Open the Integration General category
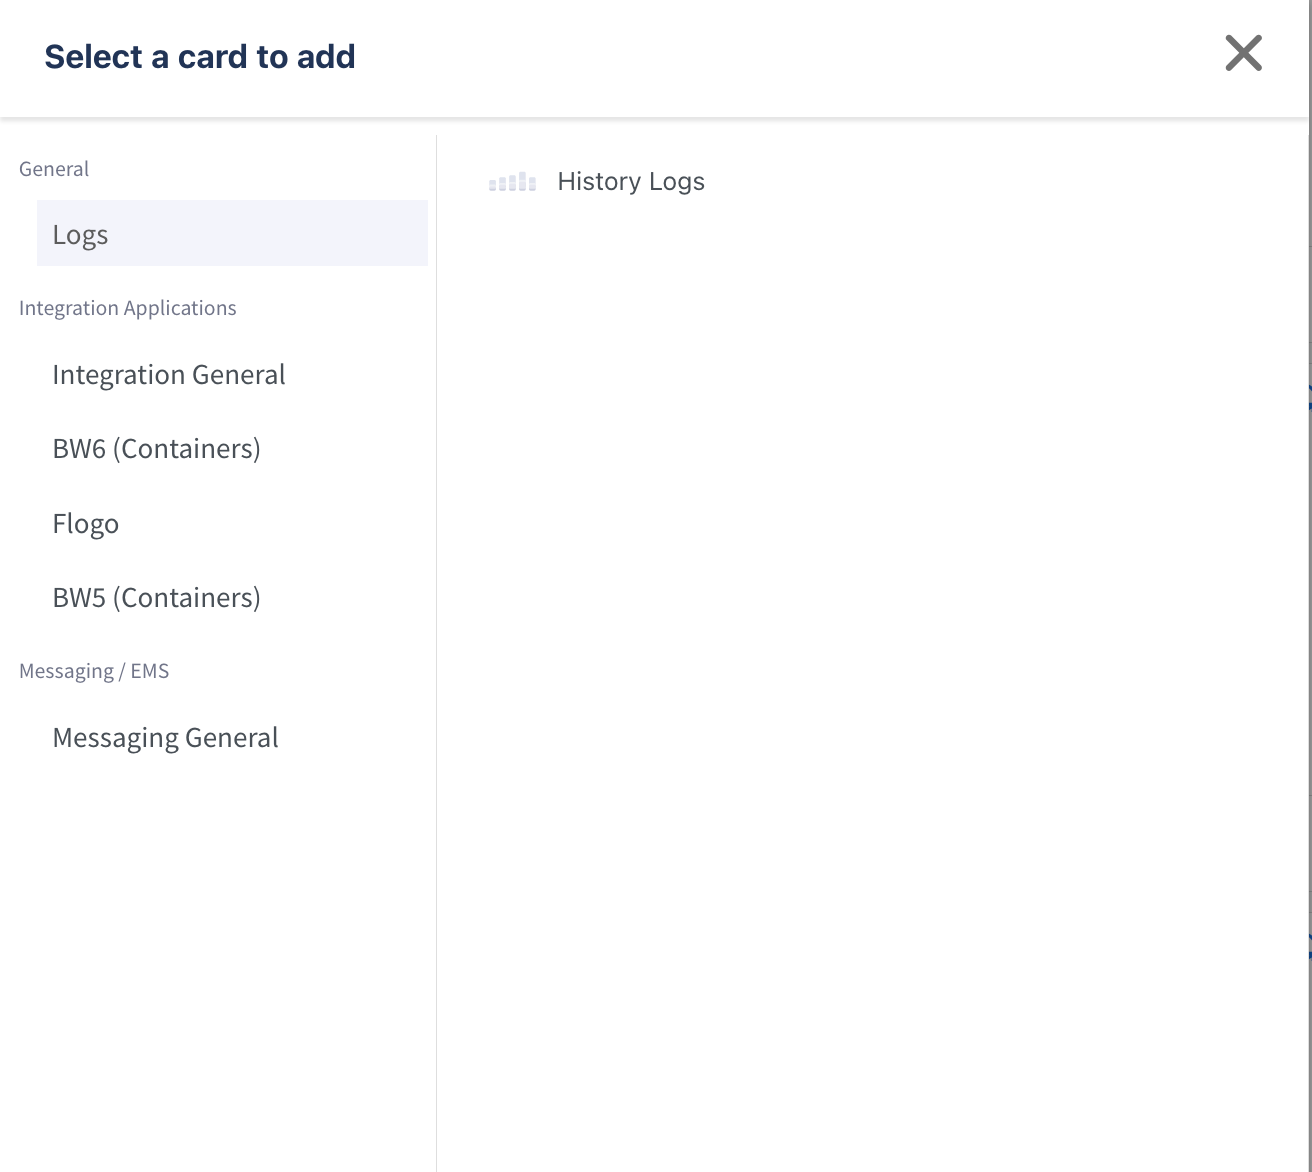The height and width of the screenshot is (1172, 1312). coord(168,375)
